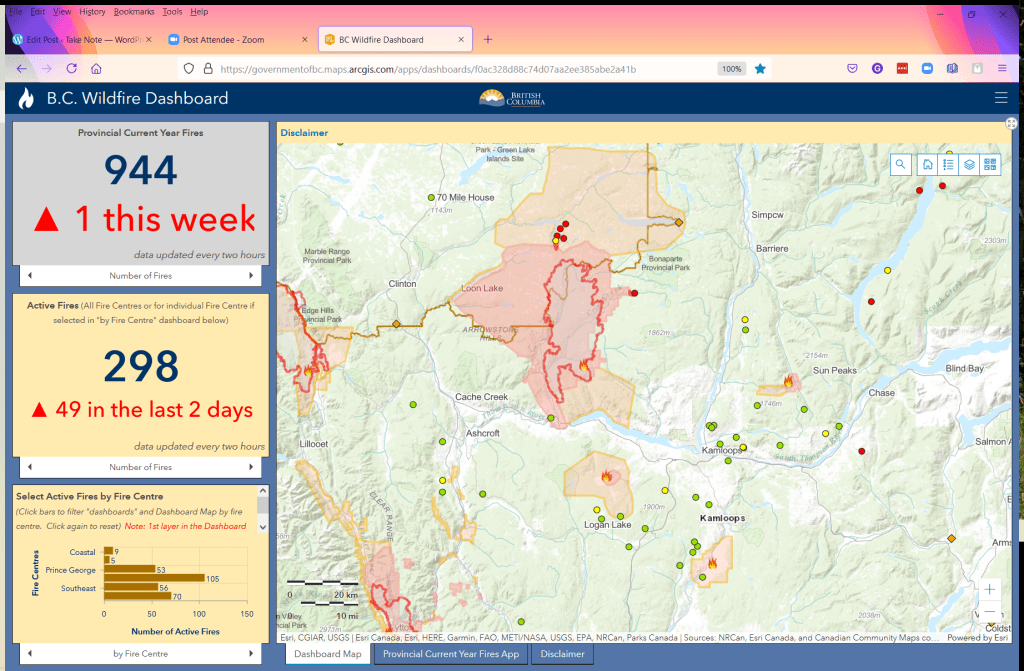Show the map legend panel

[947, 165]
